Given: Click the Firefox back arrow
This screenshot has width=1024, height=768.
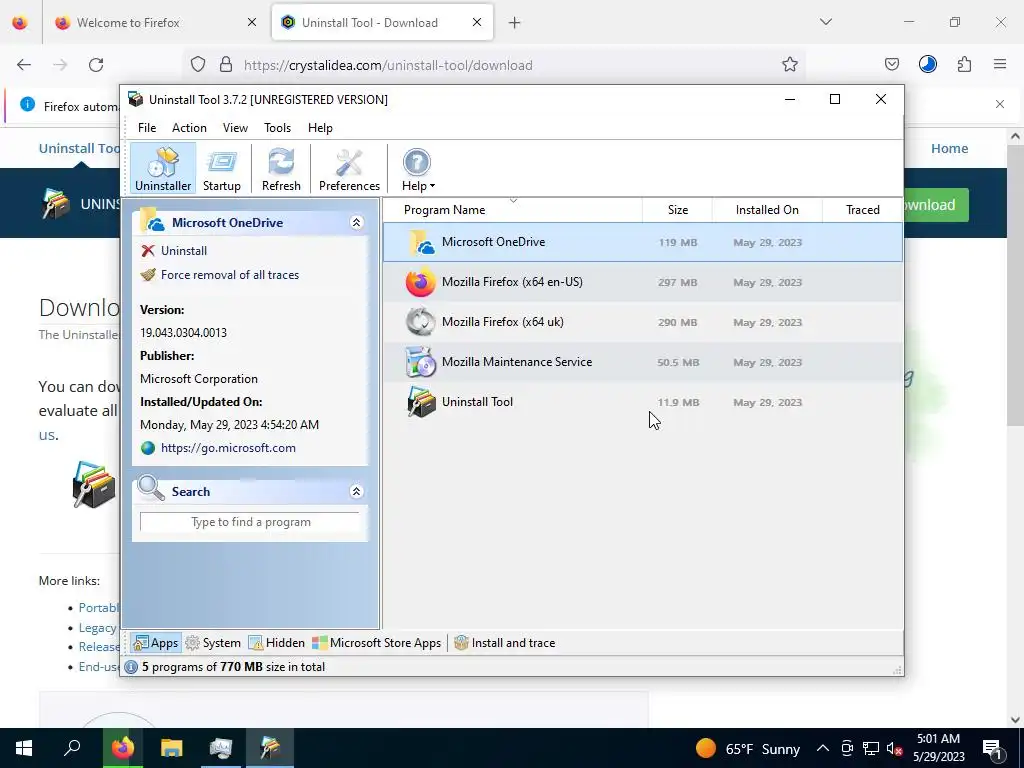Looking at the screenshot, I should pos(24,65).
